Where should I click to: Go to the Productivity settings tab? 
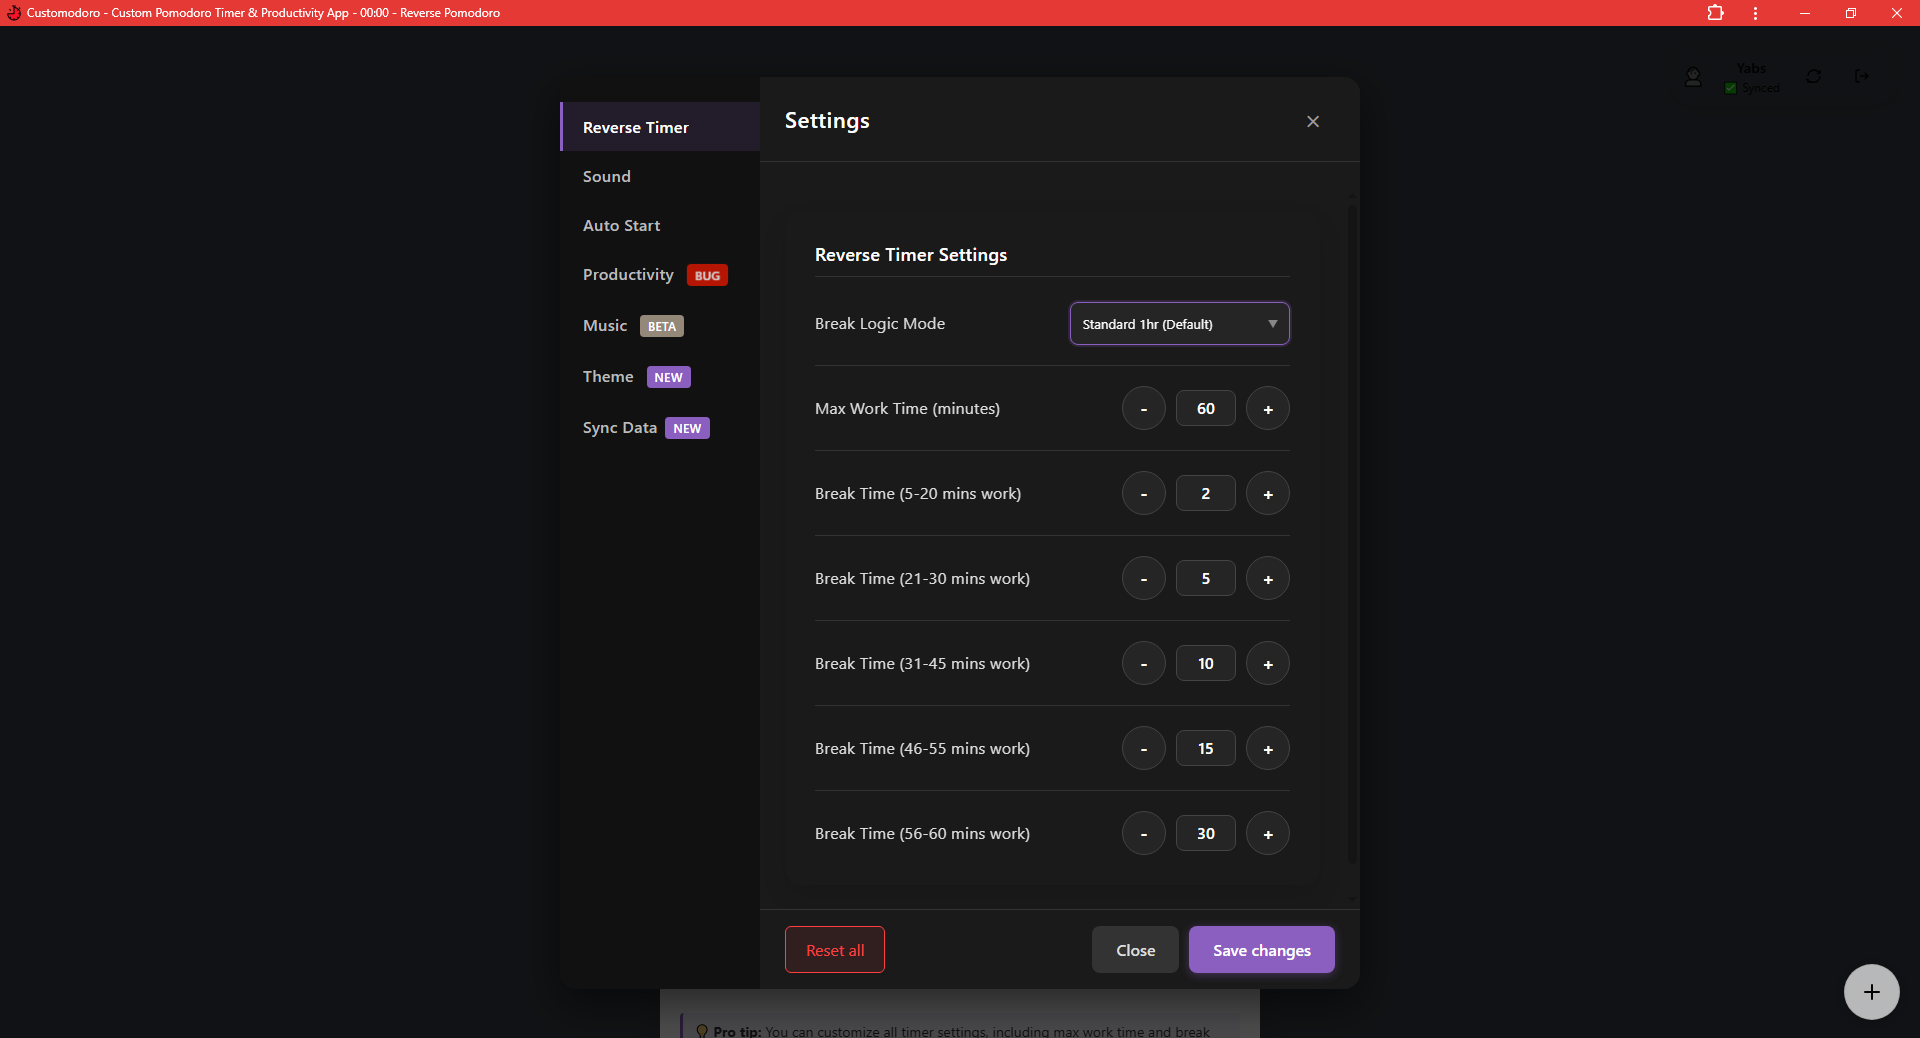click(x=660, y=275)
